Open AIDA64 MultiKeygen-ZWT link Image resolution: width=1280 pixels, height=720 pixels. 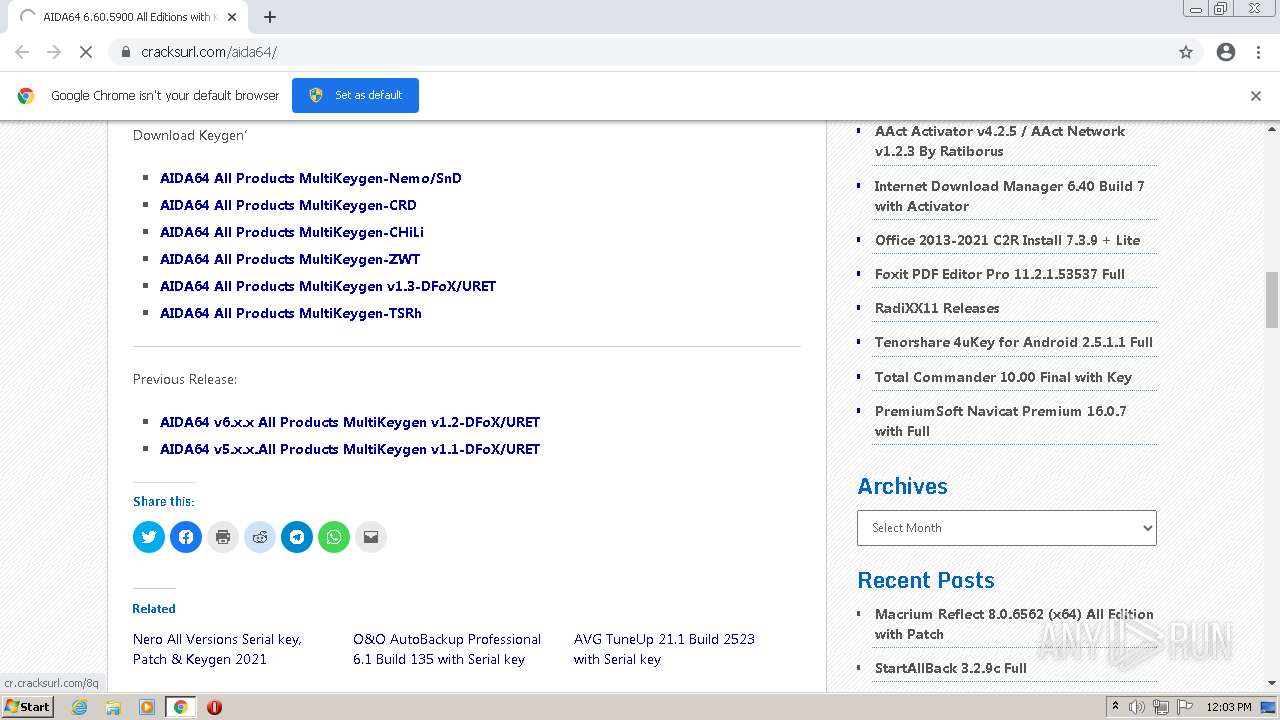pos(290,259)
